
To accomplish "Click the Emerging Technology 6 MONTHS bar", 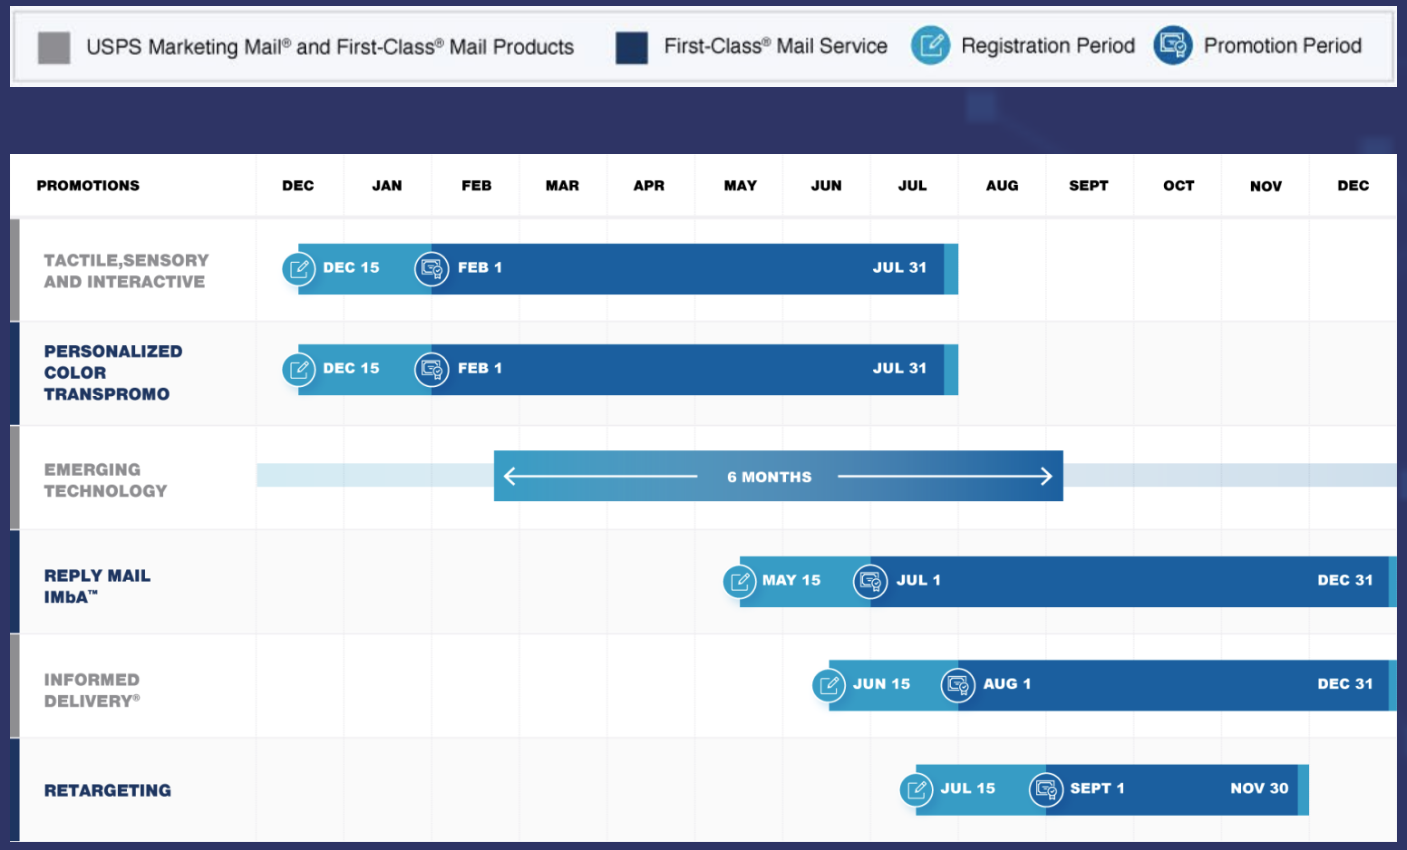I will click(x=778, y=476).
